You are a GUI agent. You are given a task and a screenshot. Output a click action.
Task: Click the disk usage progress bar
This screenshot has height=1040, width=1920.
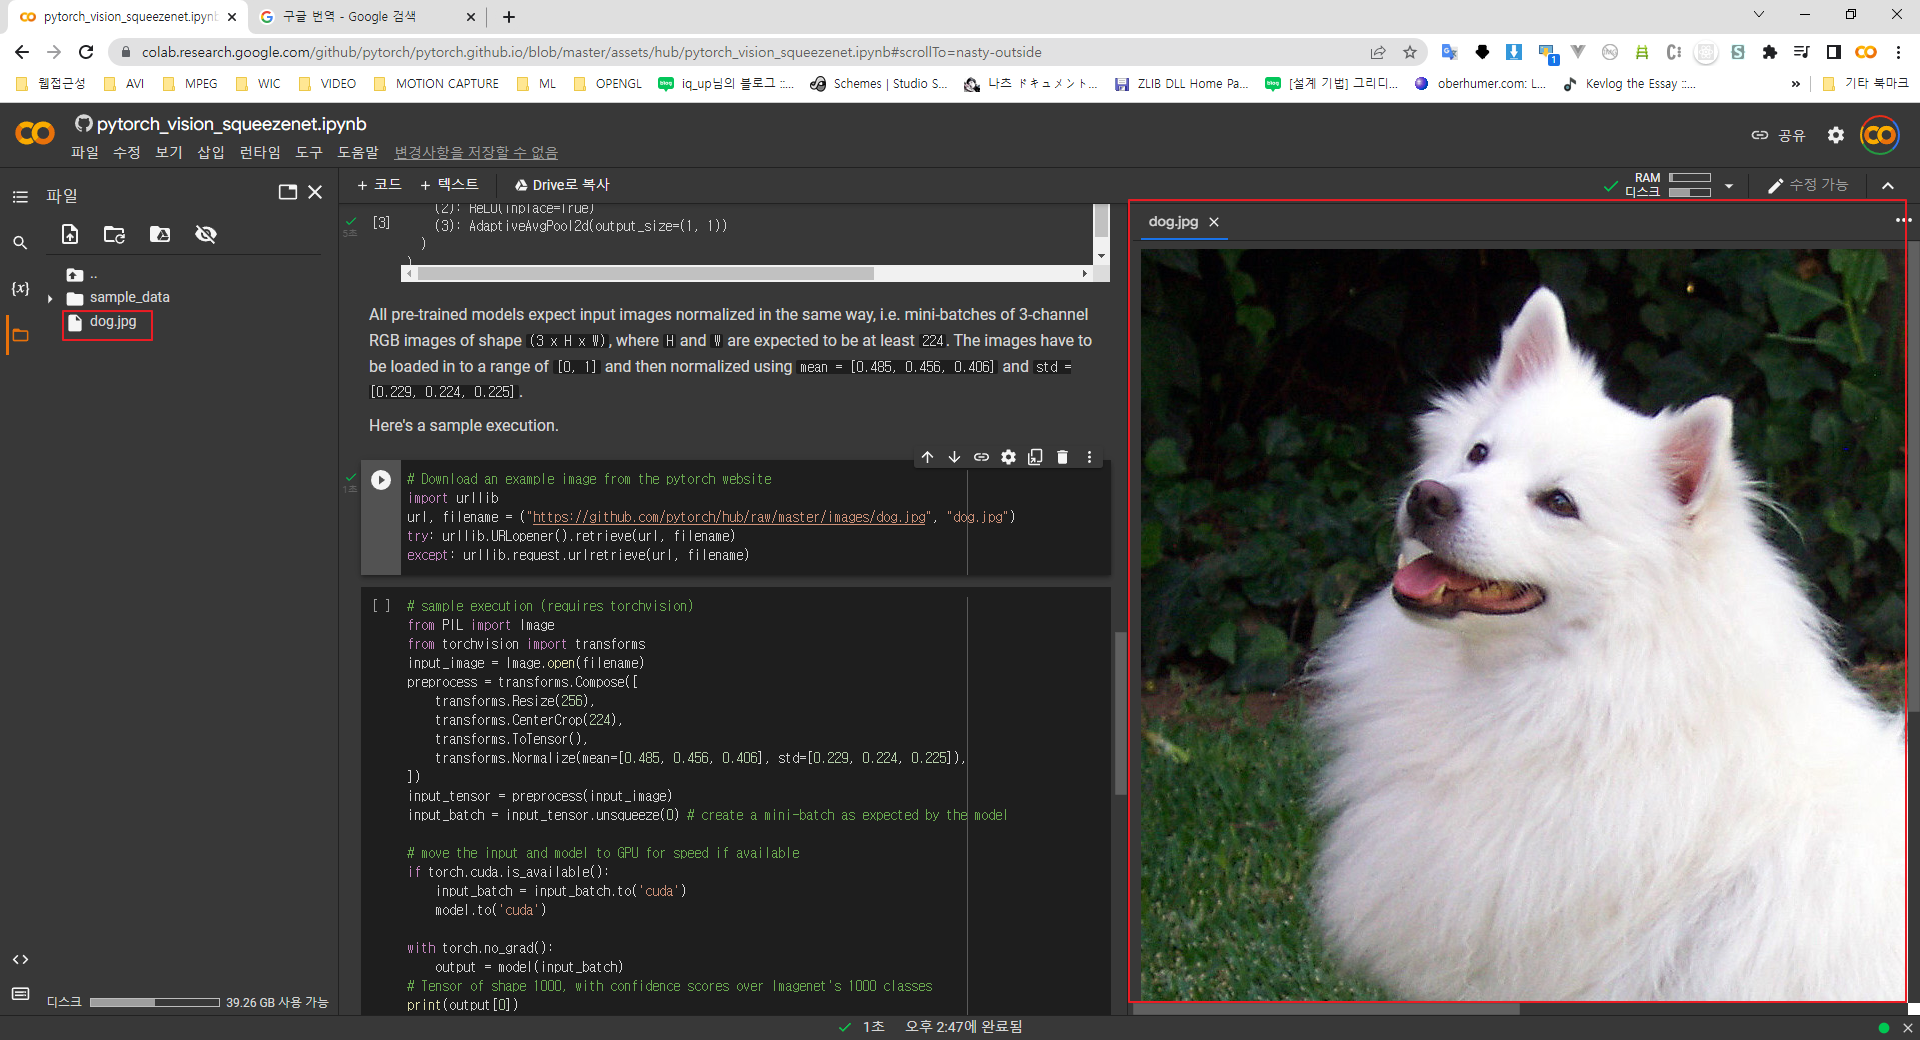pos(155,1002)
